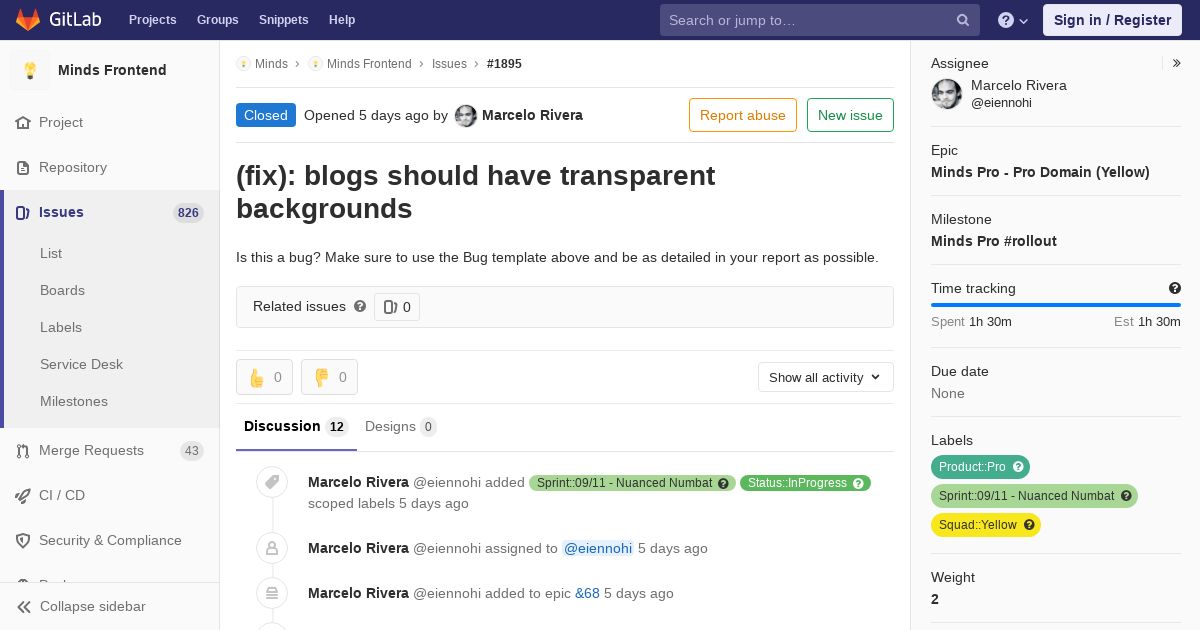This screenshot has height=630, width=1200.
Task: Click the &68 epic link
Action: (587, 593)
